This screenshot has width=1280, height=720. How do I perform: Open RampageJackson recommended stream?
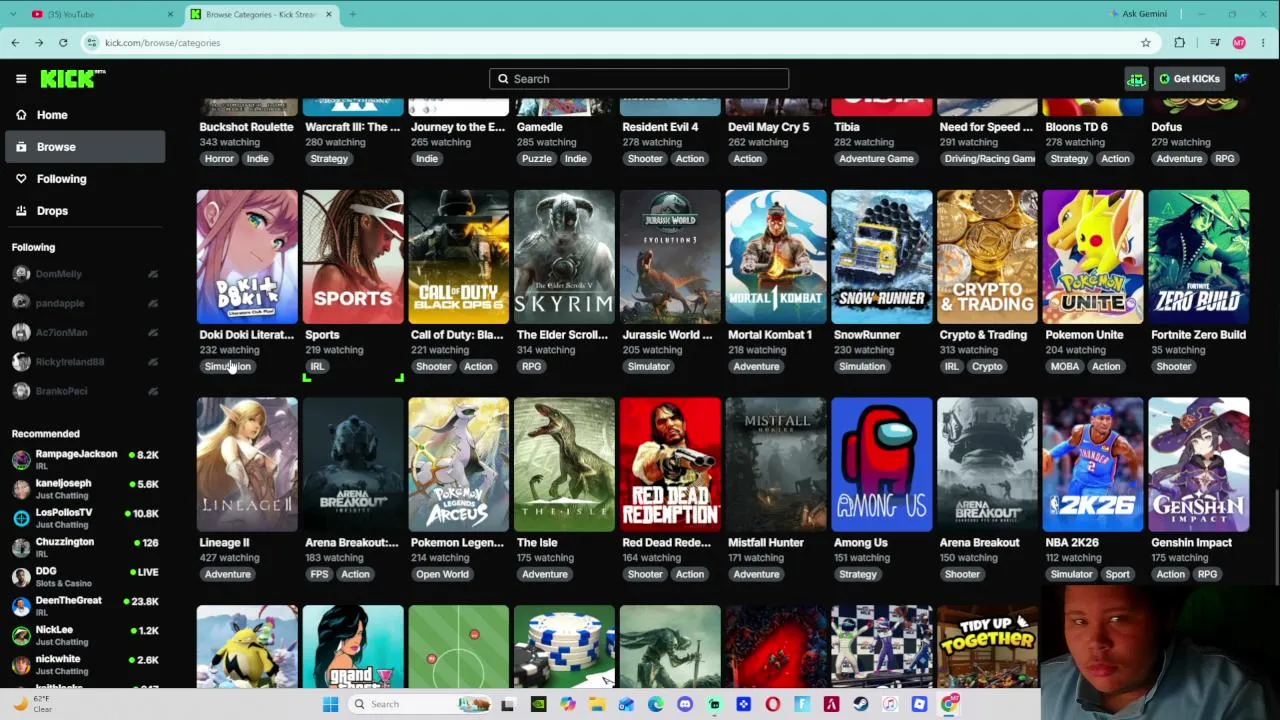pyautogui.click(x=83, y=459)
